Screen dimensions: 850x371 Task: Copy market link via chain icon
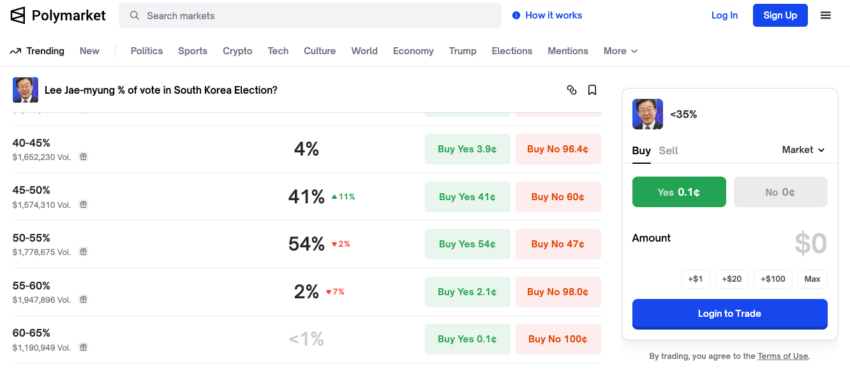click(x=571, y=90)
